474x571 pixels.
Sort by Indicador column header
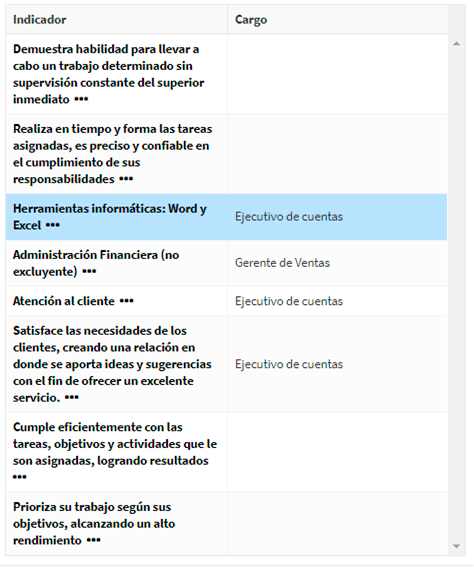40,20
